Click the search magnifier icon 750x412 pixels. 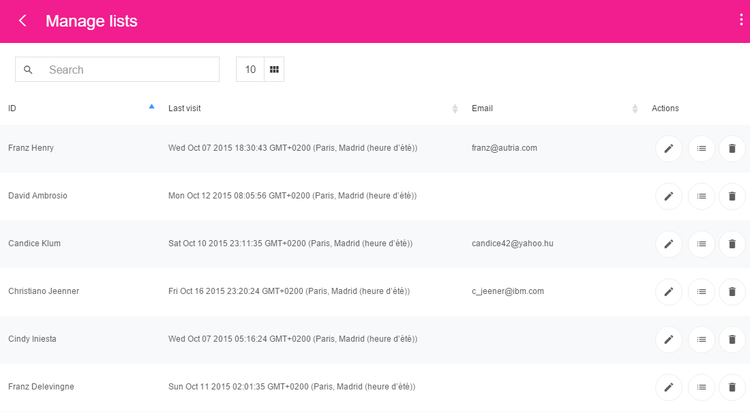click(28, 69)
